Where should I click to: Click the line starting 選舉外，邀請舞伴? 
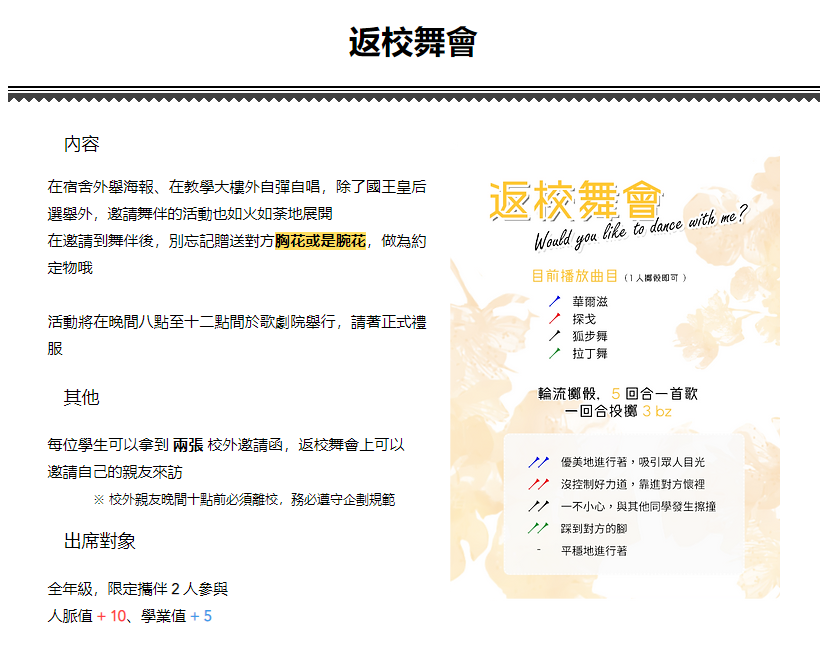[190, 214]
